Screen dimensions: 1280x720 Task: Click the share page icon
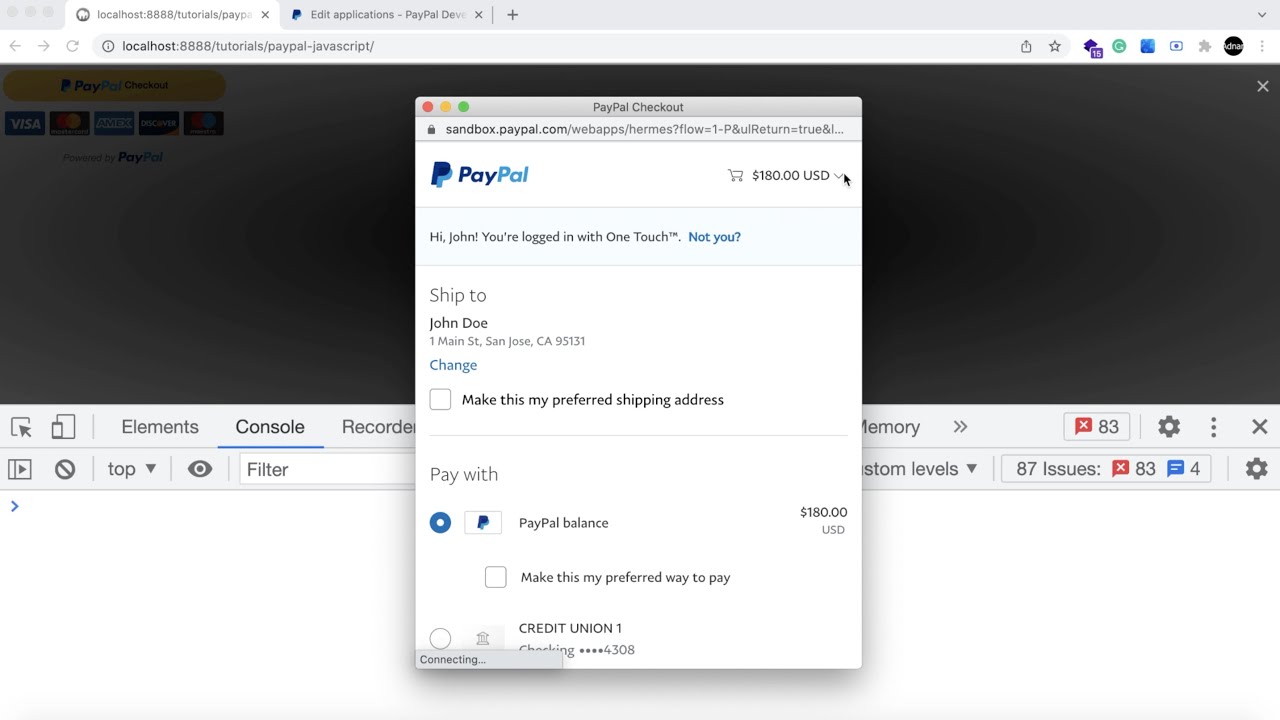coord(1026,46)
